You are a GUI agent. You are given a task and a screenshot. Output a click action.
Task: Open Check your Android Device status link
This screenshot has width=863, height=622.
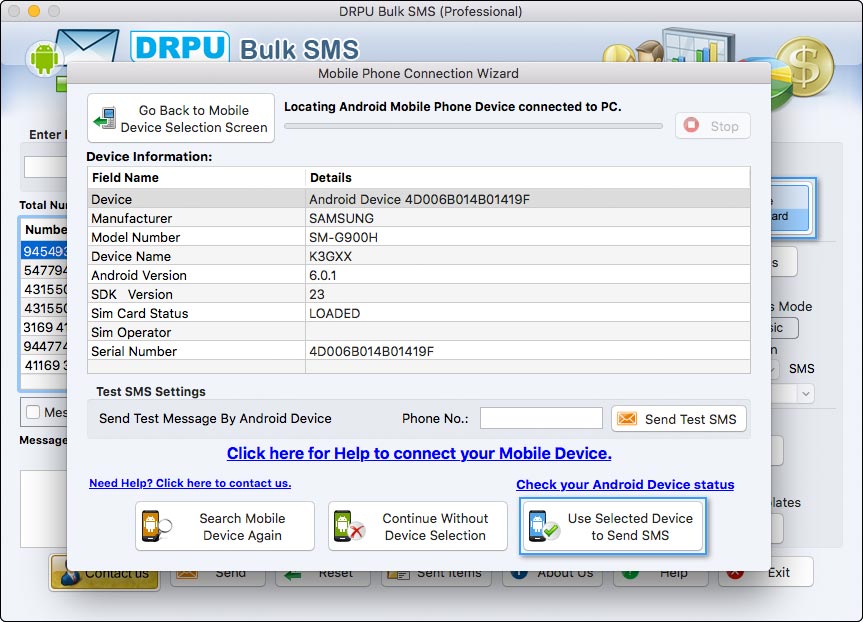pyautogui.click(x=625, y=484)
